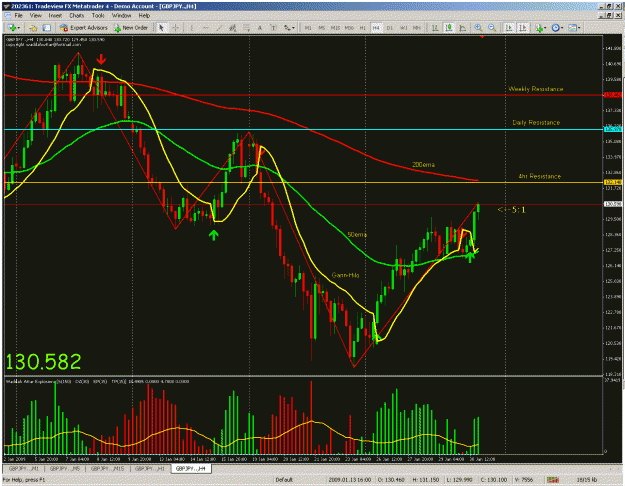Switch to the GBPJPY M1 chart tab
Viewport: 625px width, 486px height.
(24, 468)
